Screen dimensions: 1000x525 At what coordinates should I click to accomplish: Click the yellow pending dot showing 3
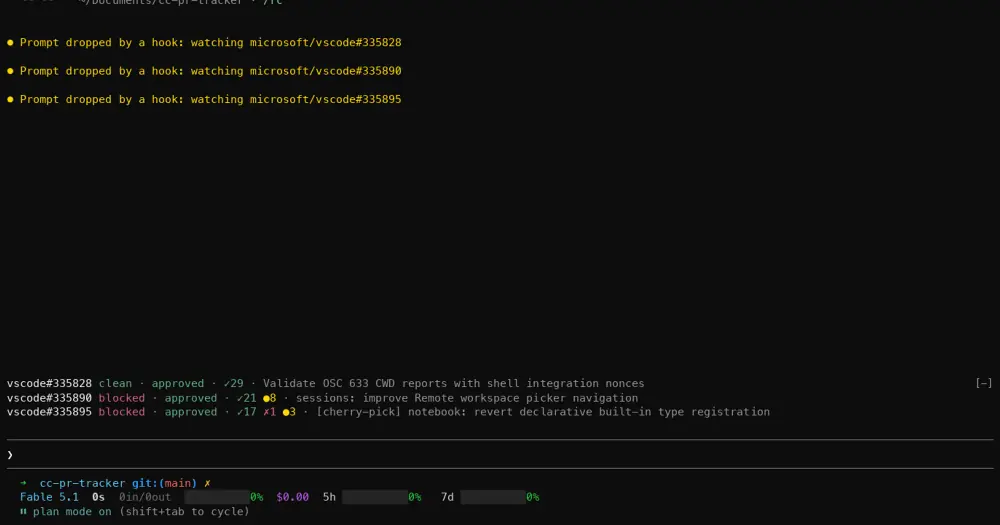pos(290,412)
